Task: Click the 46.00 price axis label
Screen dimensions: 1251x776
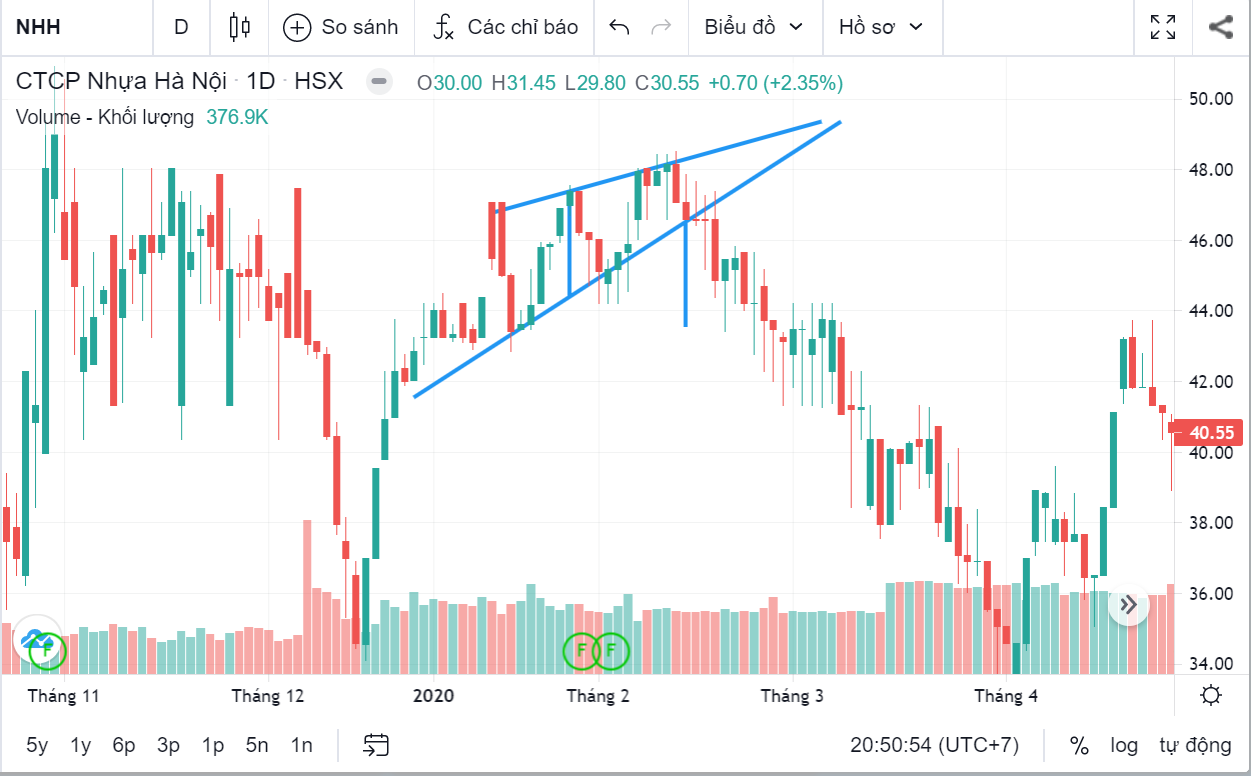Action: pyautogui.click(x=1210, y=241)
